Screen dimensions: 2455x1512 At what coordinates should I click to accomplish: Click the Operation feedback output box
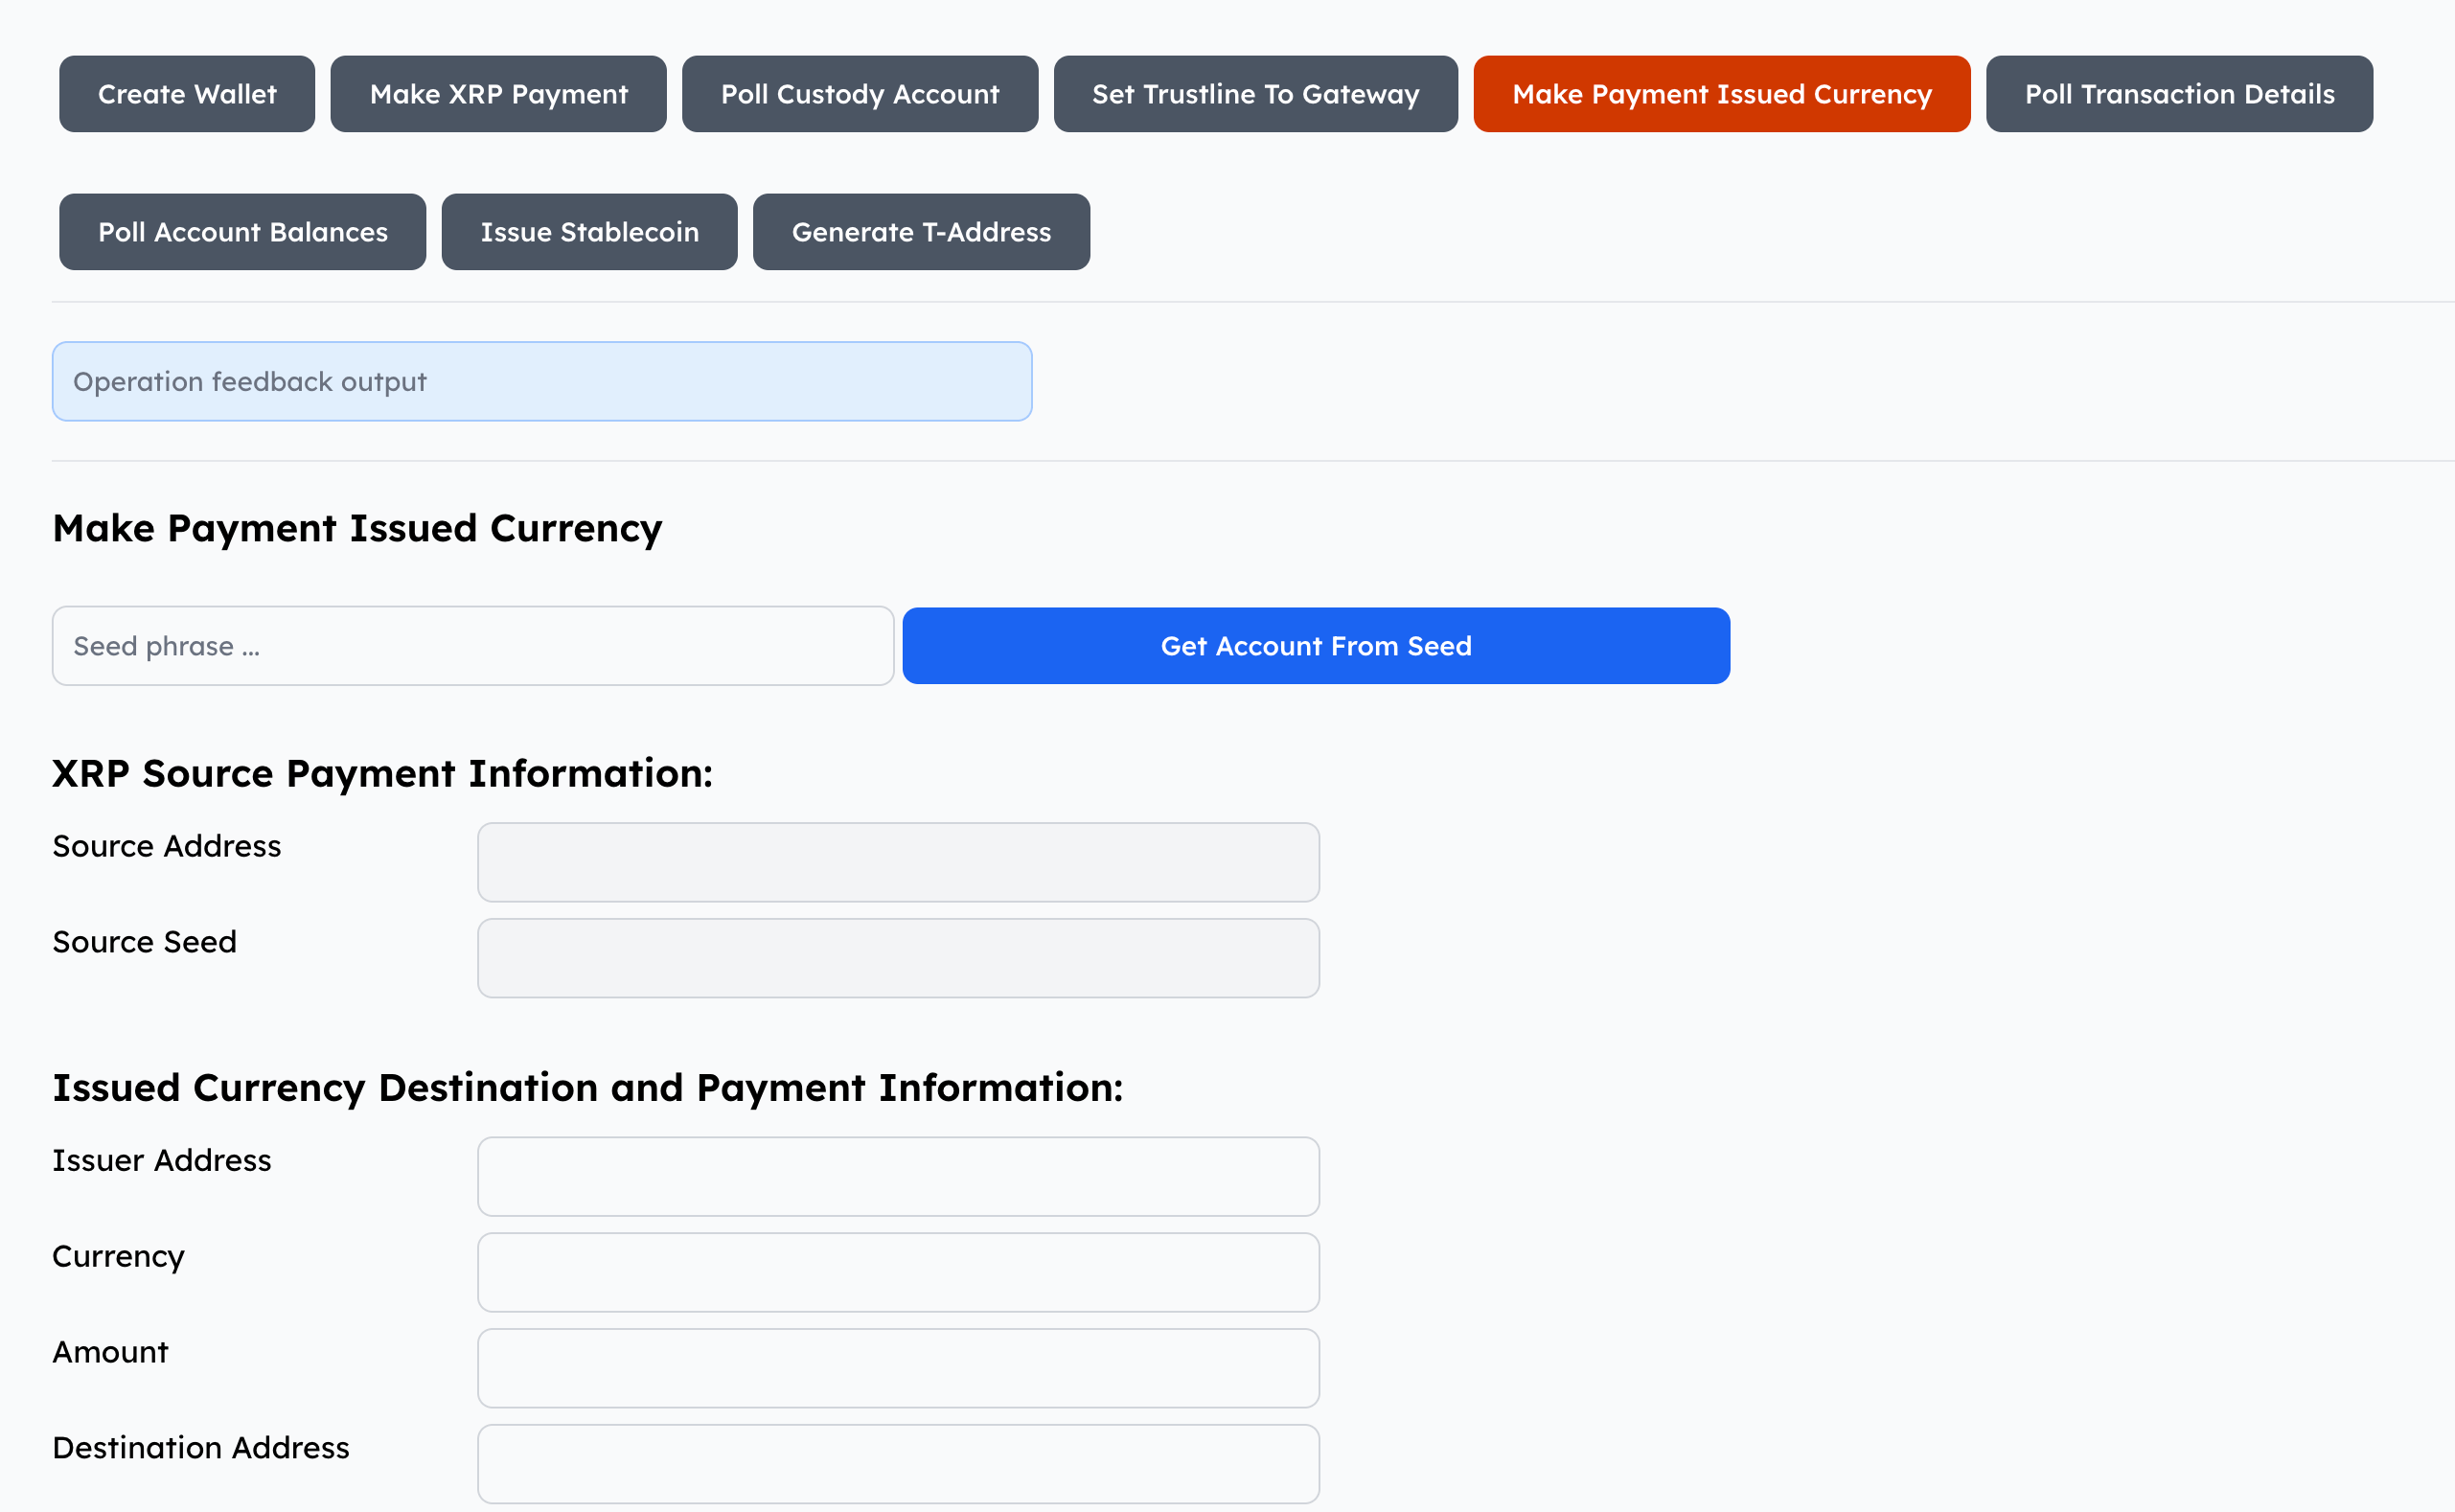click(541, 380)
